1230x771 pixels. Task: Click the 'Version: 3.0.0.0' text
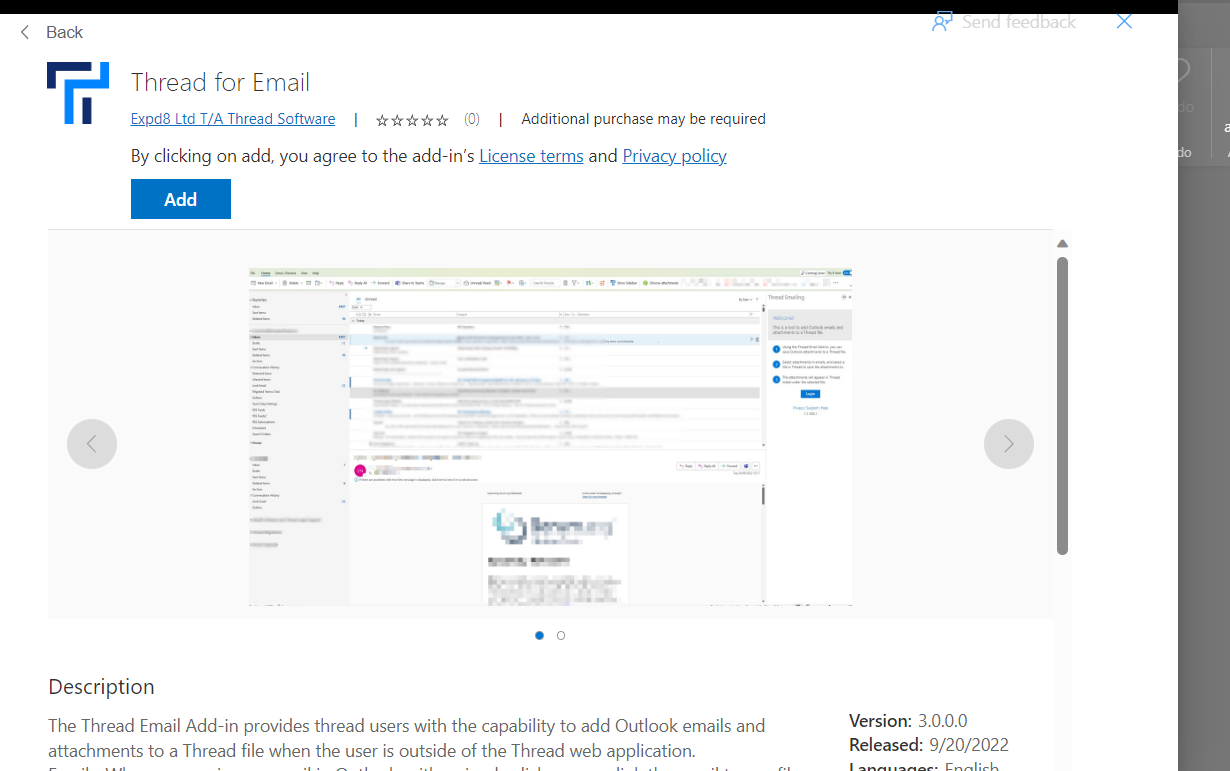point(908,721)
